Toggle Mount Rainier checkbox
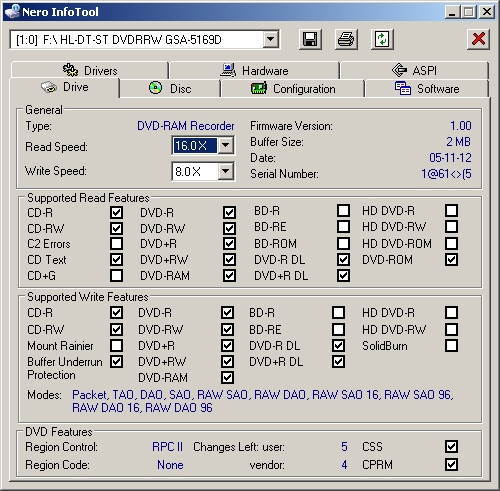The width and height of the screenshot is (500, 491). tap(116, 345)
